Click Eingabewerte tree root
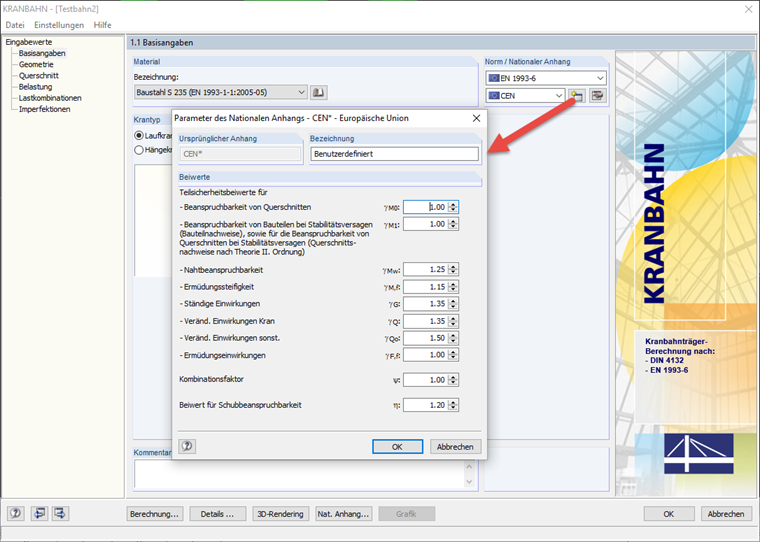Screen dimensions: 760x542 [x=29, y=42]
